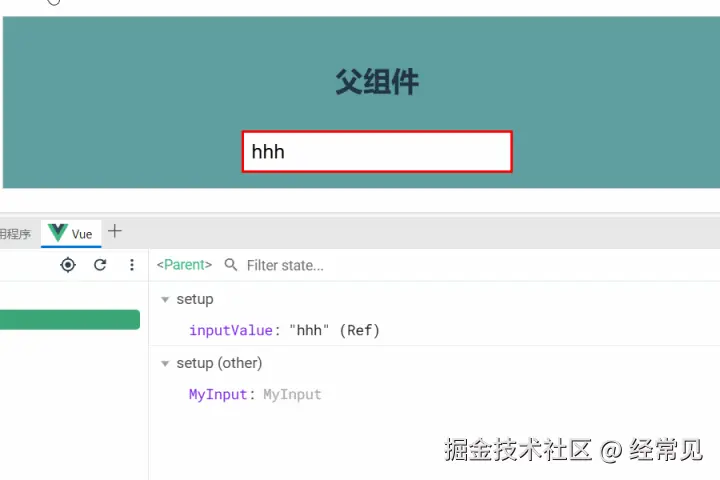This screenshot has height=480, width=720.
Task: Collapse the setup (other) section arrow
Action: (165, 364)
